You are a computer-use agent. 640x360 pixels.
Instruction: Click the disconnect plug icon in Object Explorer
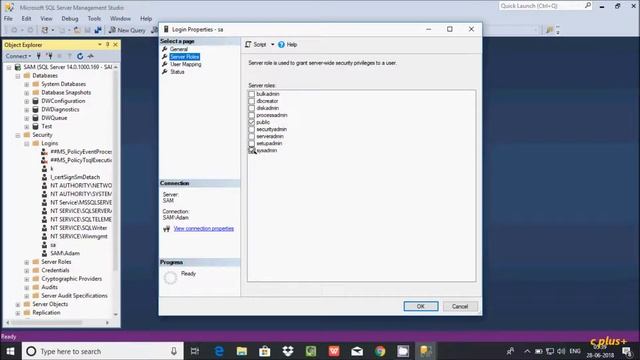[x=49, y=56]
